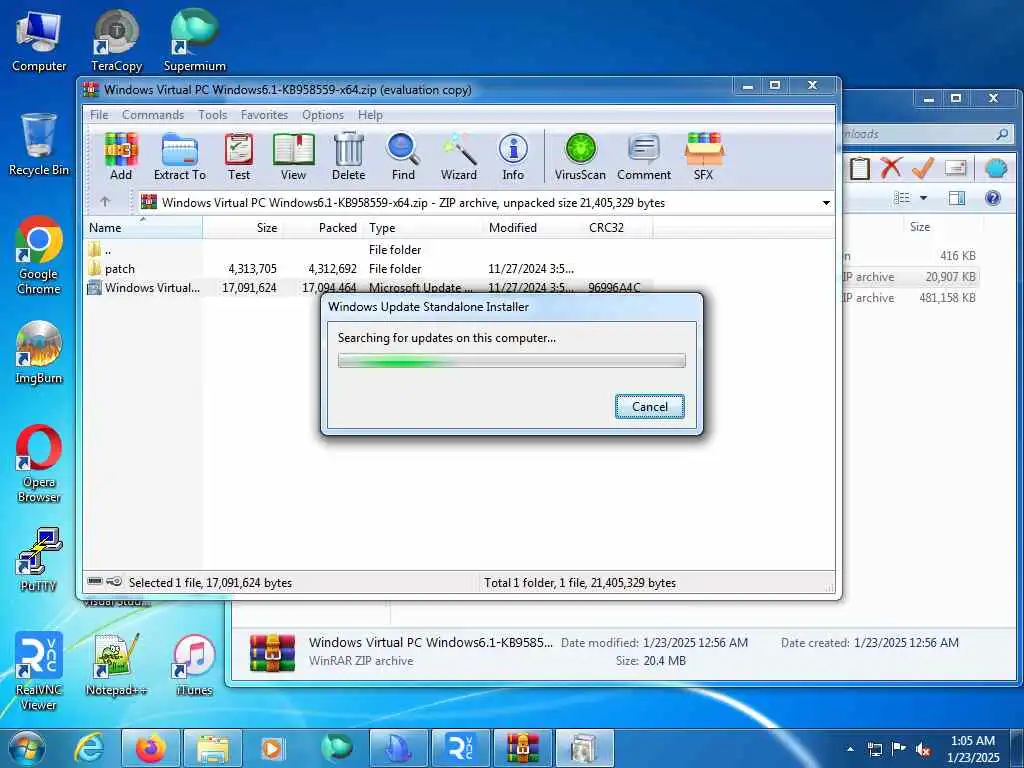Image resolution: width=1024 pixels, height=768 pixels.
Task: Open the File menu
Action: pos(99,115)
